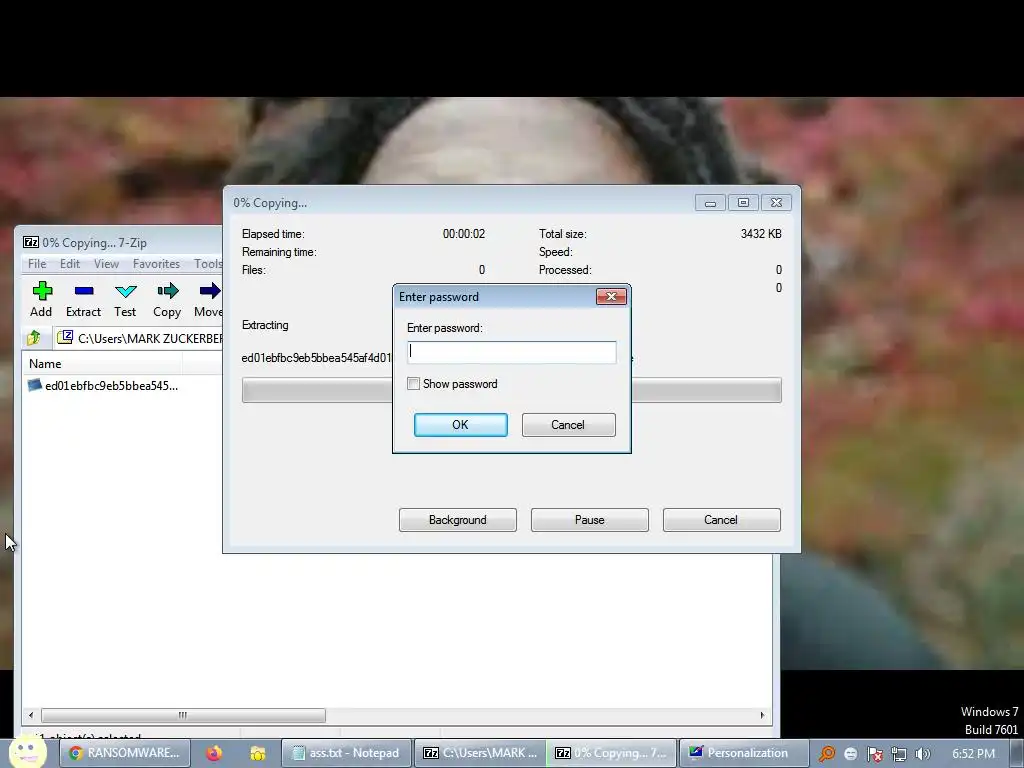Pause the copying operation

590,520
